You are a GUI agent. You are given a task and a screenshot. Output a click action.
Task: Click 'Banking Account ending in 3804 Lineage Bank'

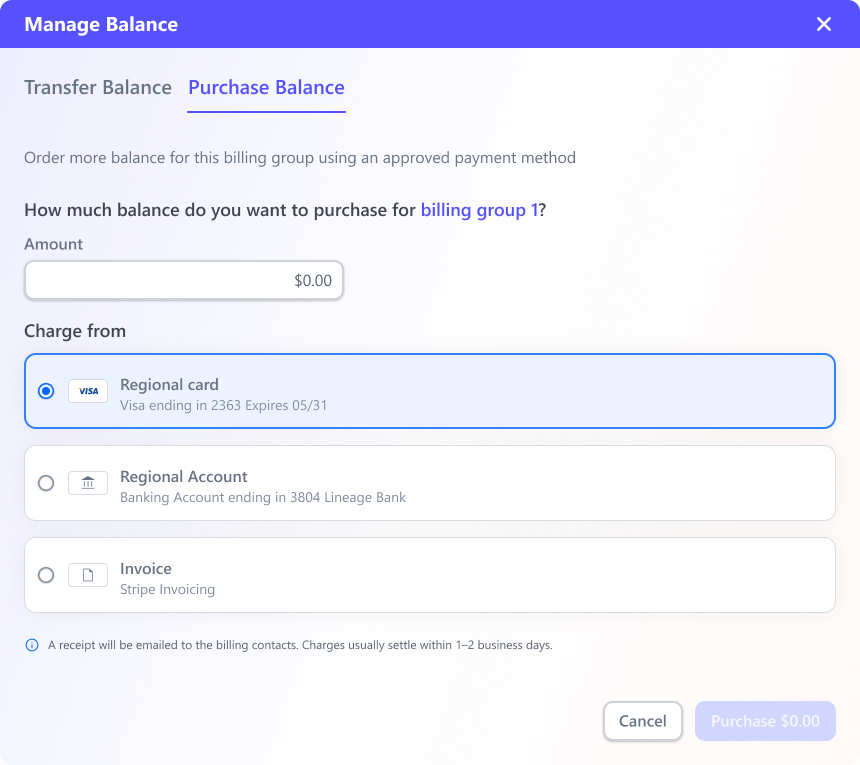point(263,497)
